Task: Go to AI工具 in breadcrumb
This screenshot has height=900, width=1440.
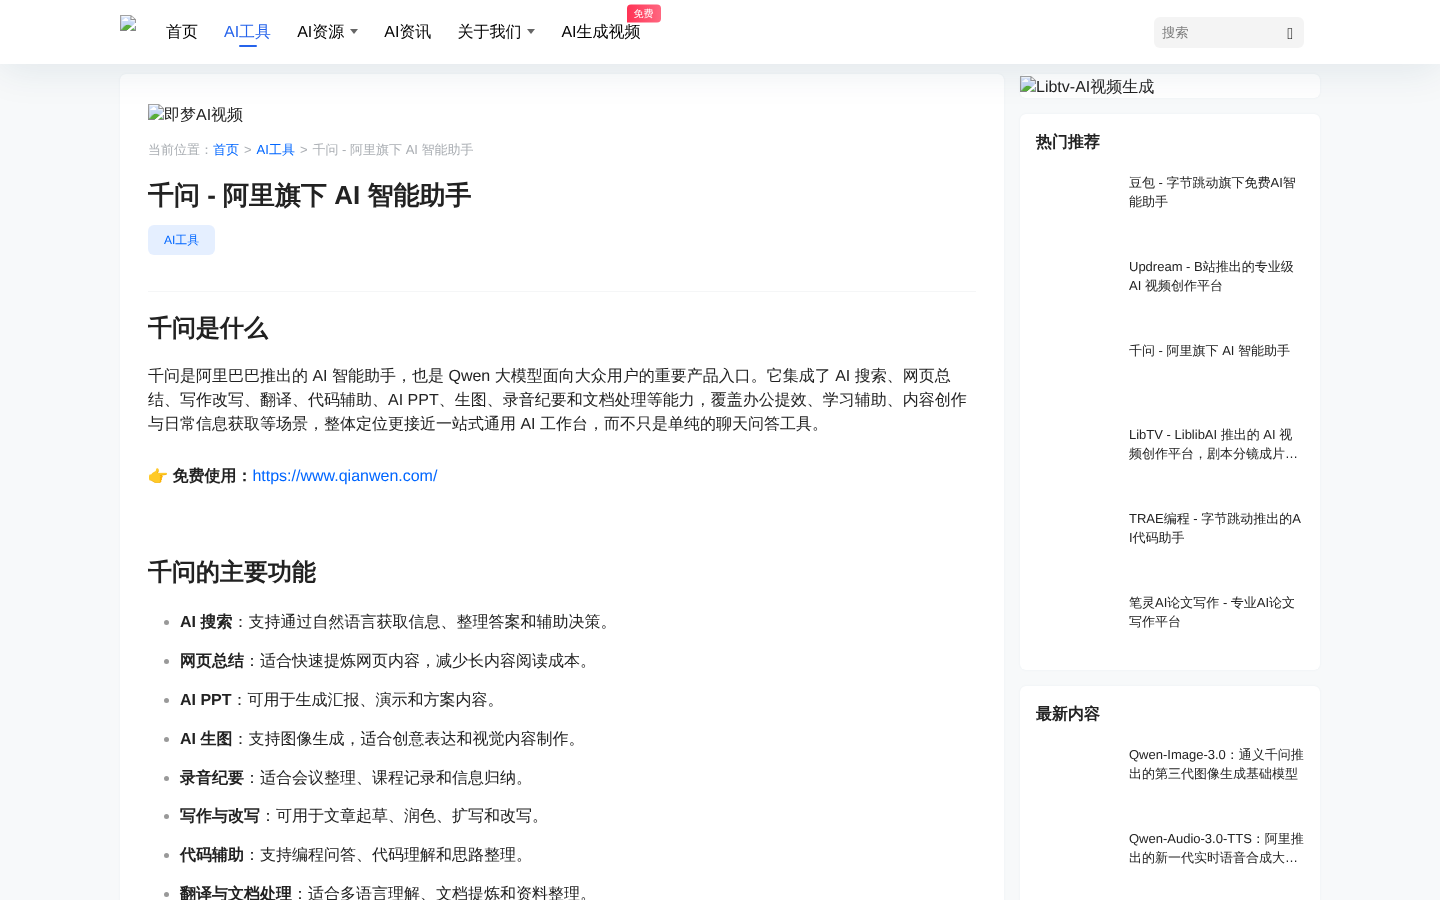Action: [x=275, y=150]
